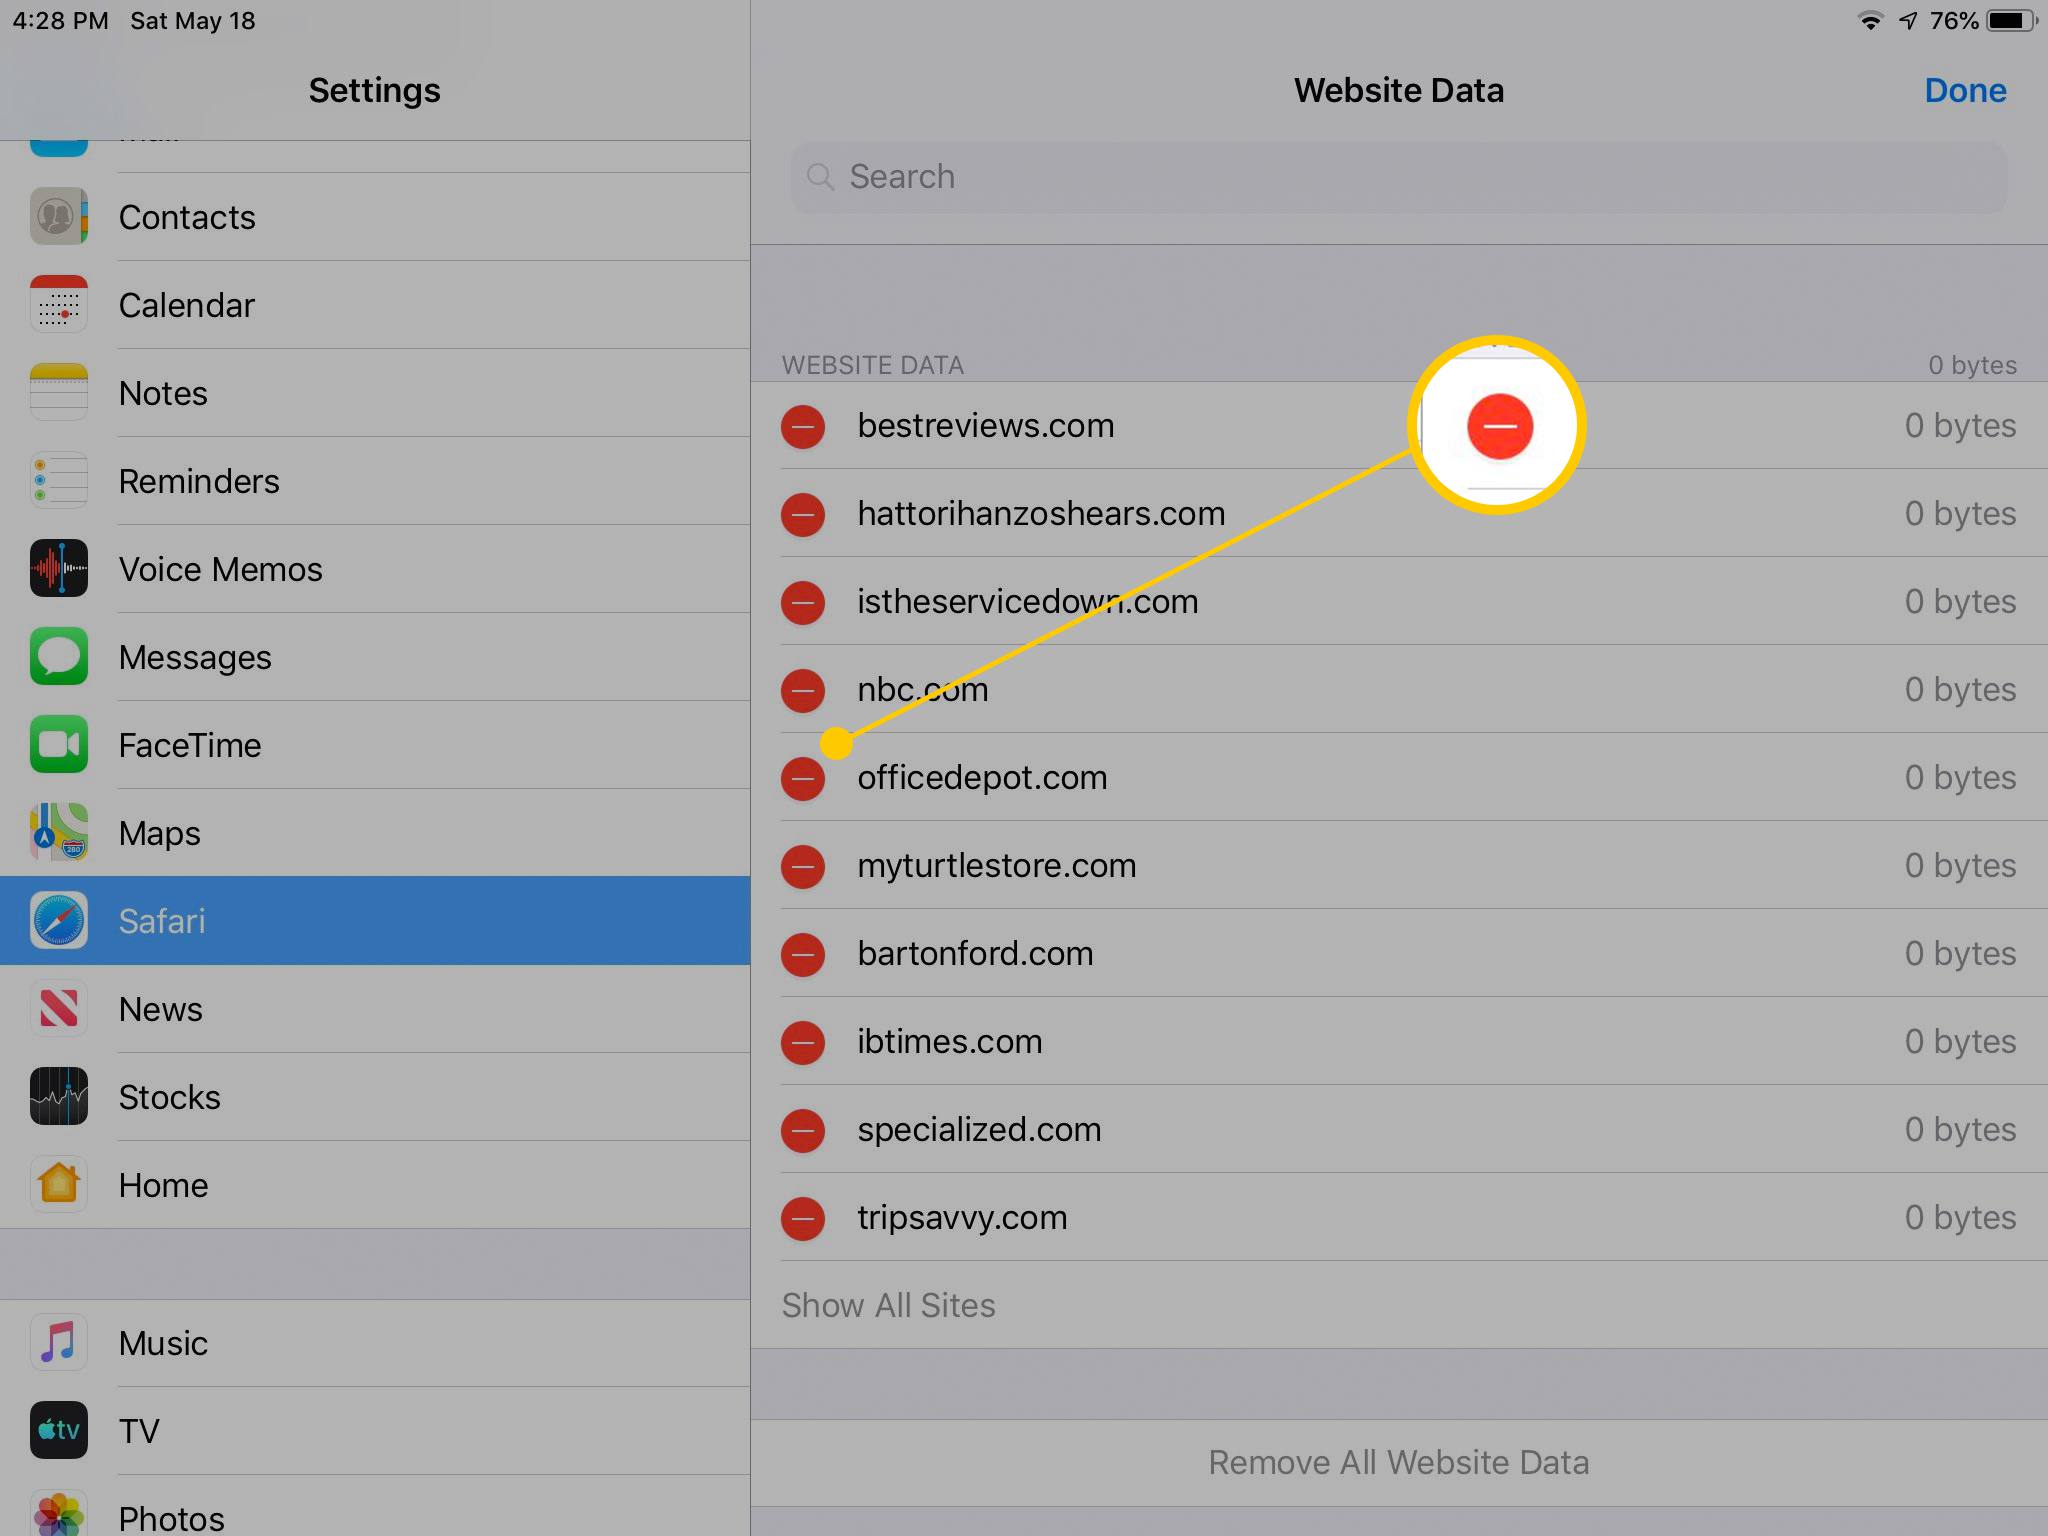Tap the delete icon next to specialized.com

point(803,1131)
